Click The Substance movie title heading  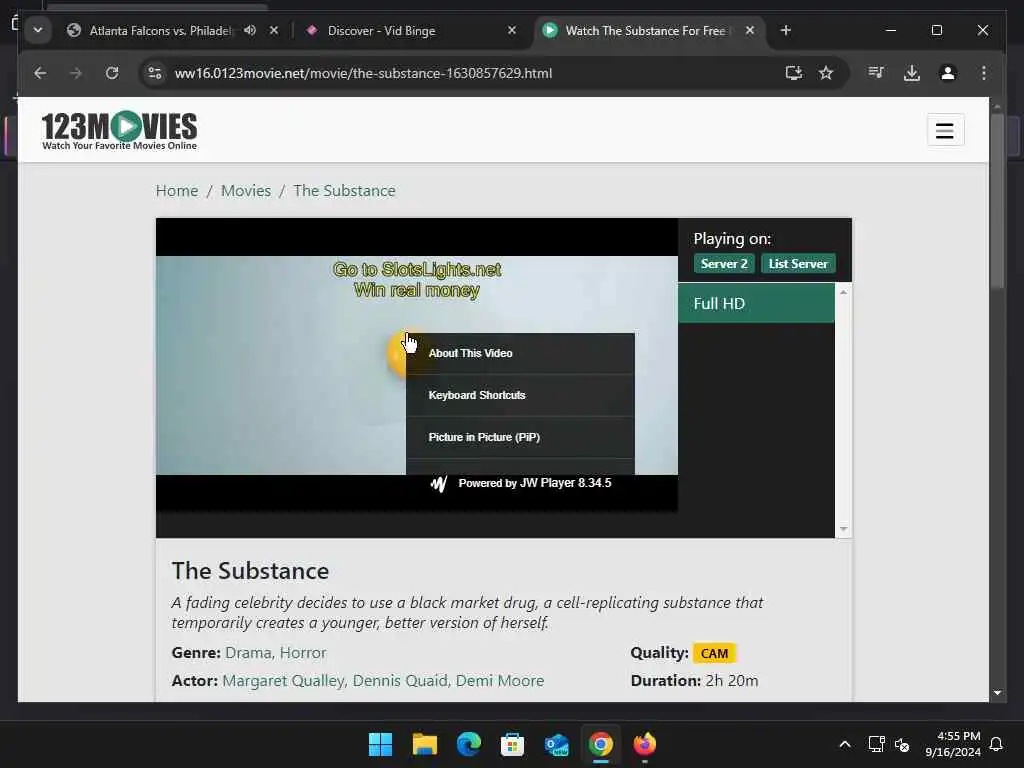tap(250, 571)
